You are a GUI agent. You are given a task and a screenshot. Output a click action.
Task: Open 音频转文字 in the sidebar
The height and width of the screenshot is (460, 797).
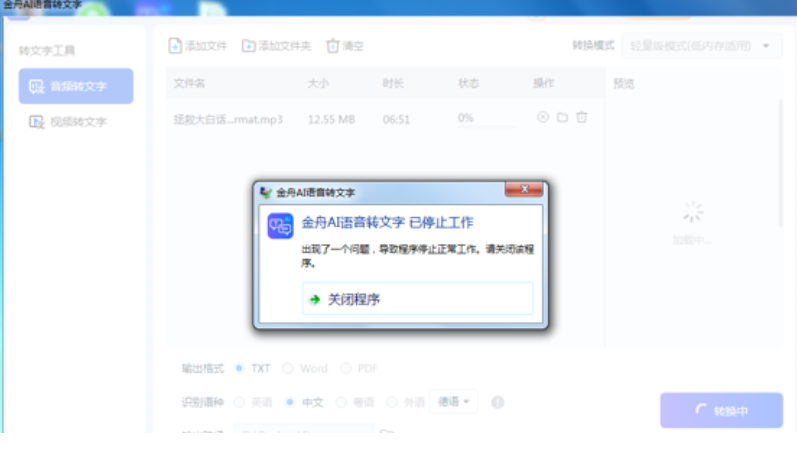(x=76, y=86)
